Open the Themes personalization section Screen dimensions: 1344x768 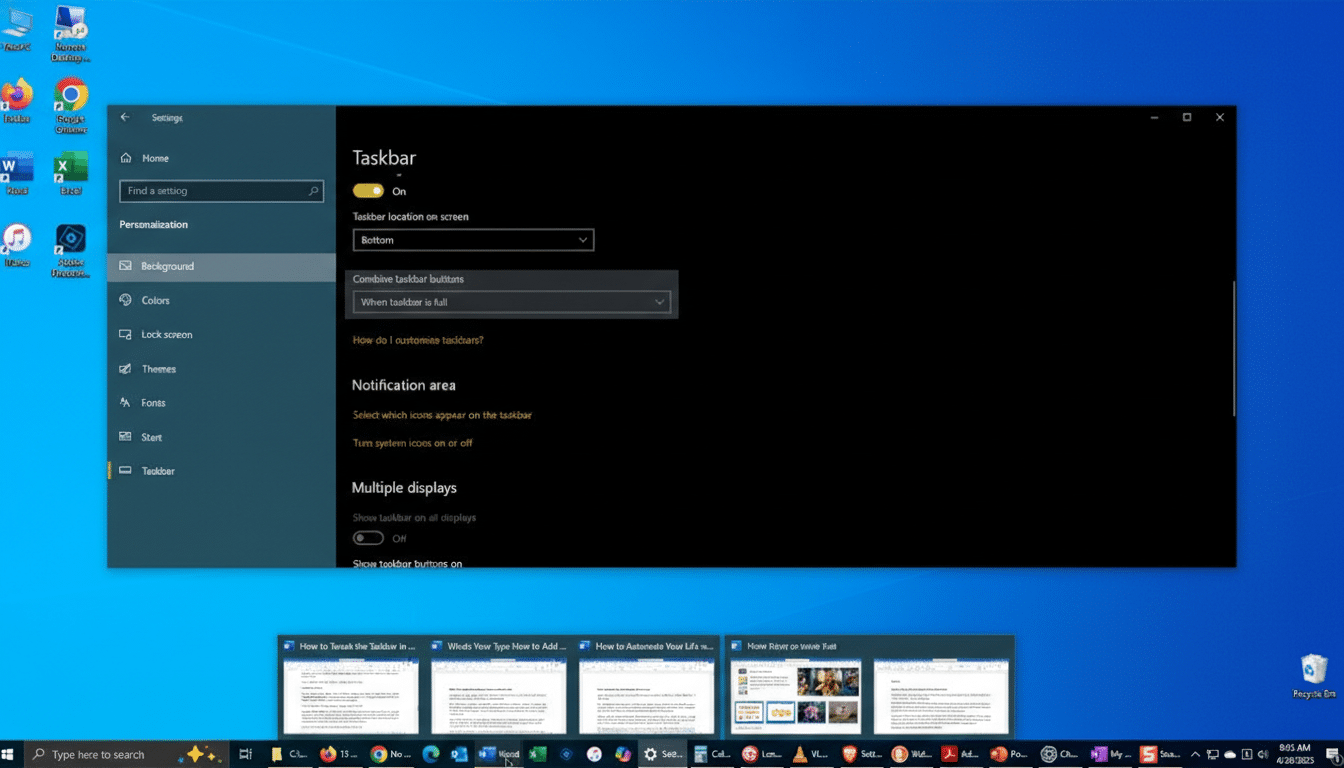pyautogui.click(x=157, y=368)
